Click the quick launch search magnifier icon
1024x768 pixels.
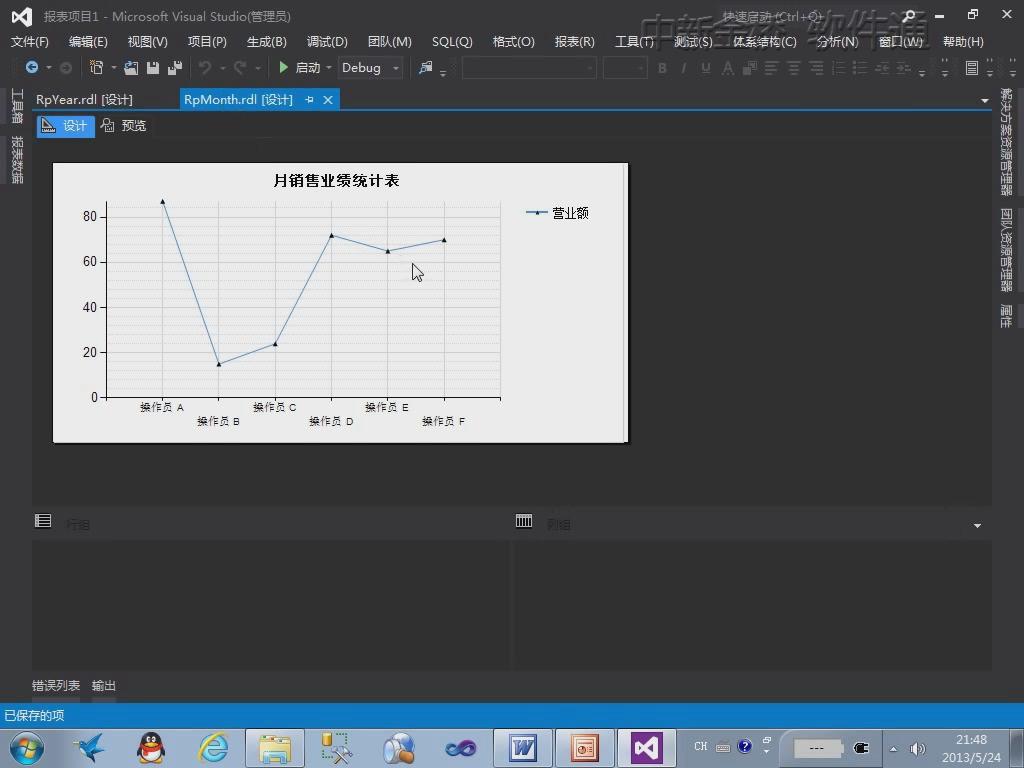pyautogui.click(x=908, y=16)
